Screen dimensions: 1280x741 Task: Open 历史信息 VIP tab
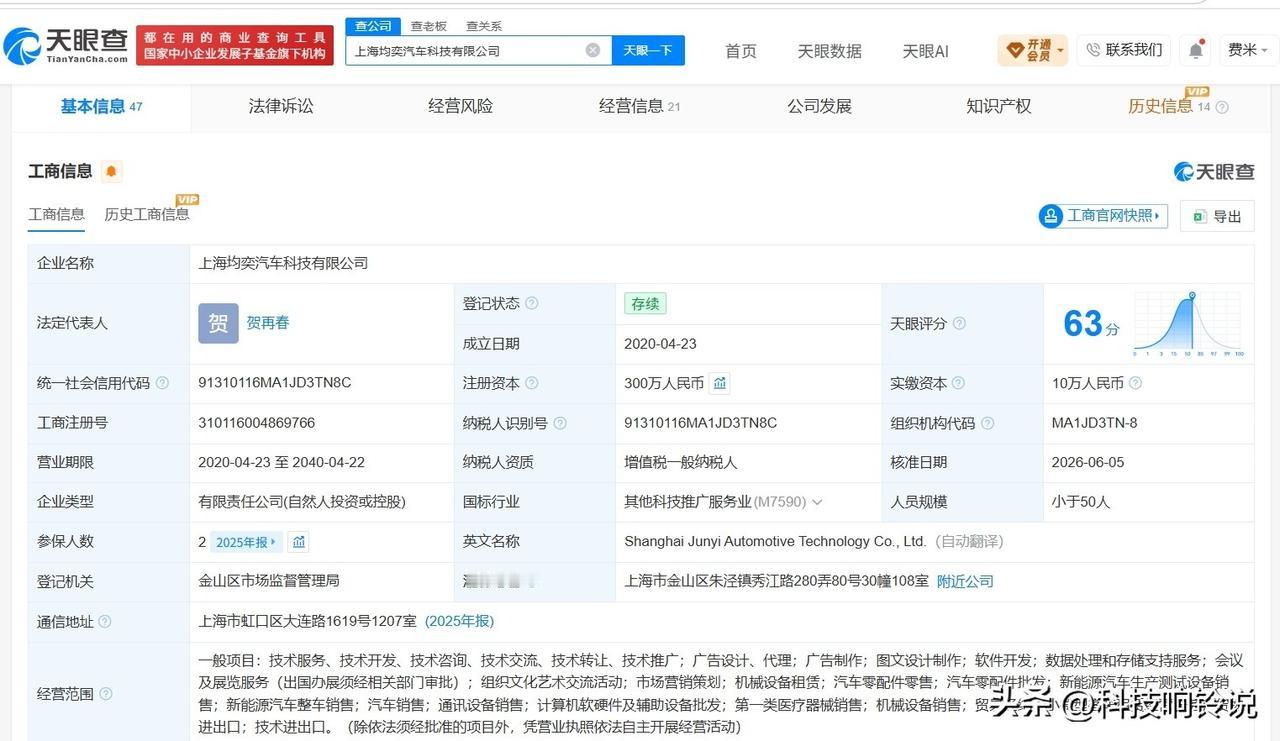(1168, 105)
